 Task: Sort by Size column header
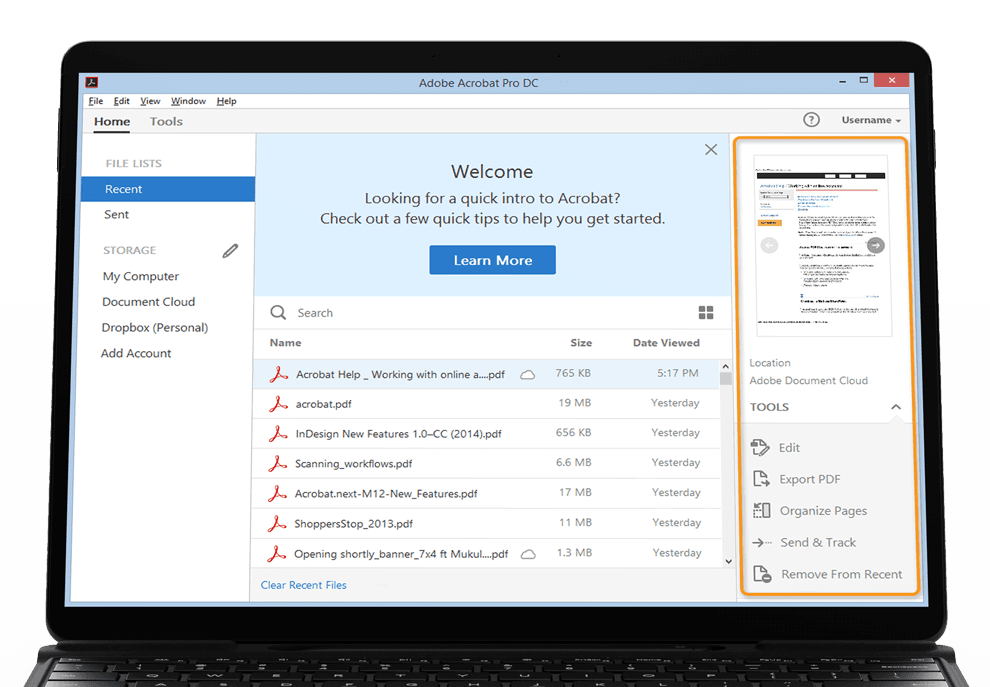click(581, 343)
